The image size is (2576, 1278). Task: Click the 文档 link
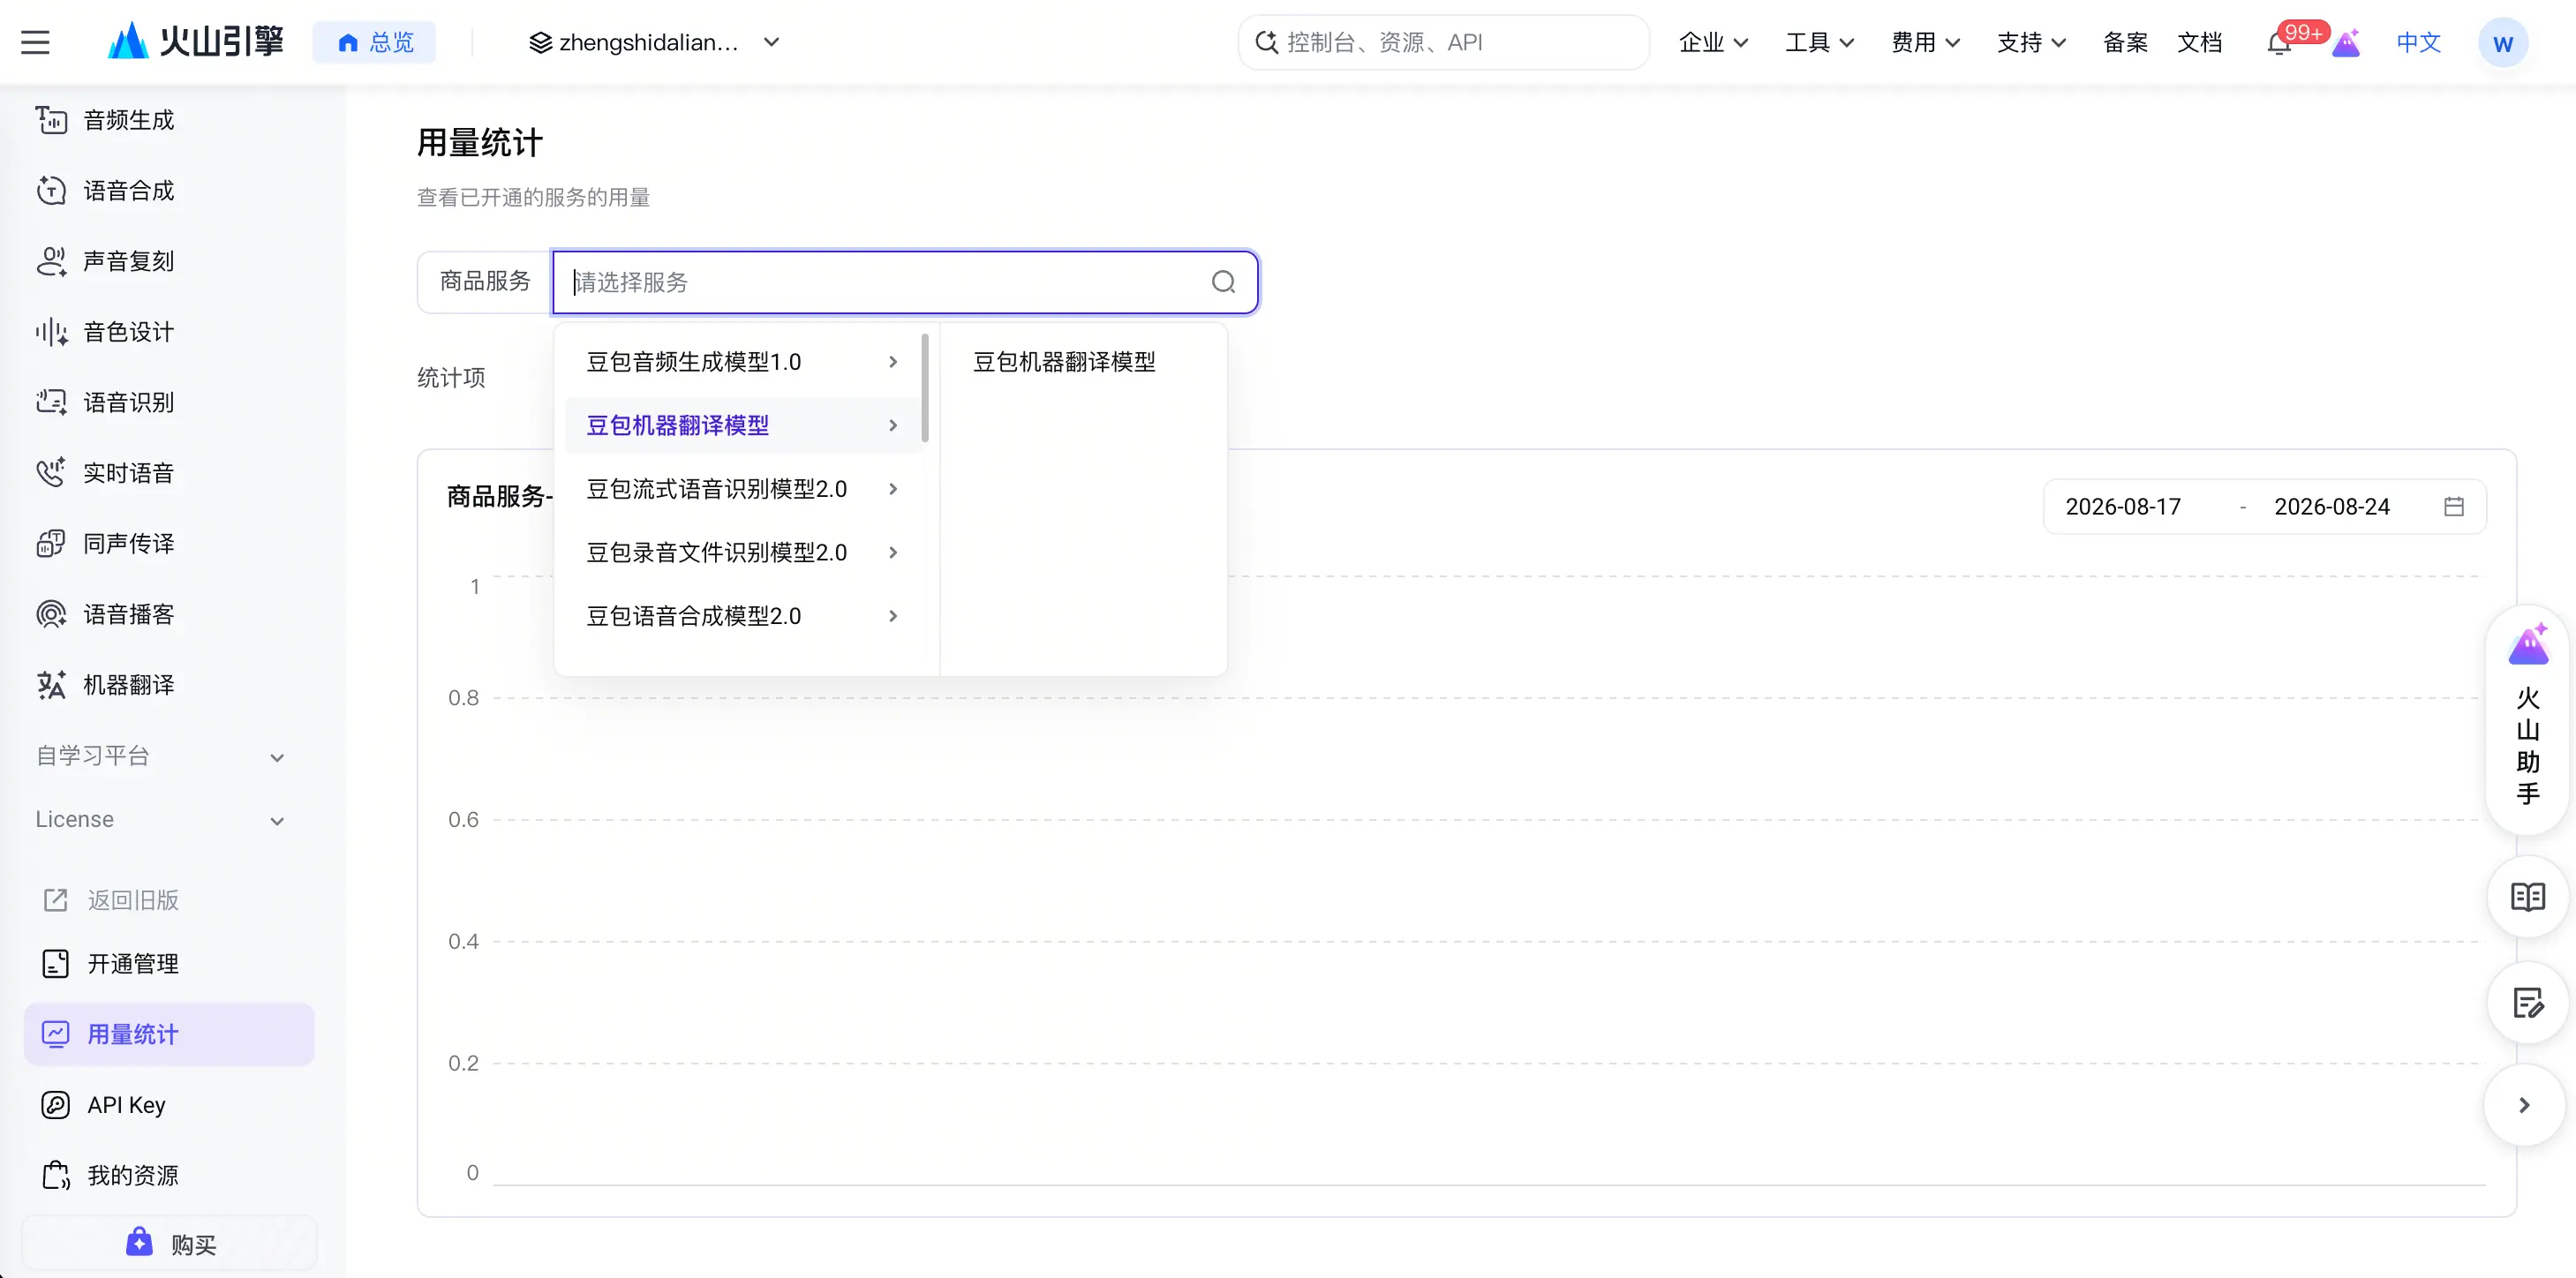click(2200, 42)
